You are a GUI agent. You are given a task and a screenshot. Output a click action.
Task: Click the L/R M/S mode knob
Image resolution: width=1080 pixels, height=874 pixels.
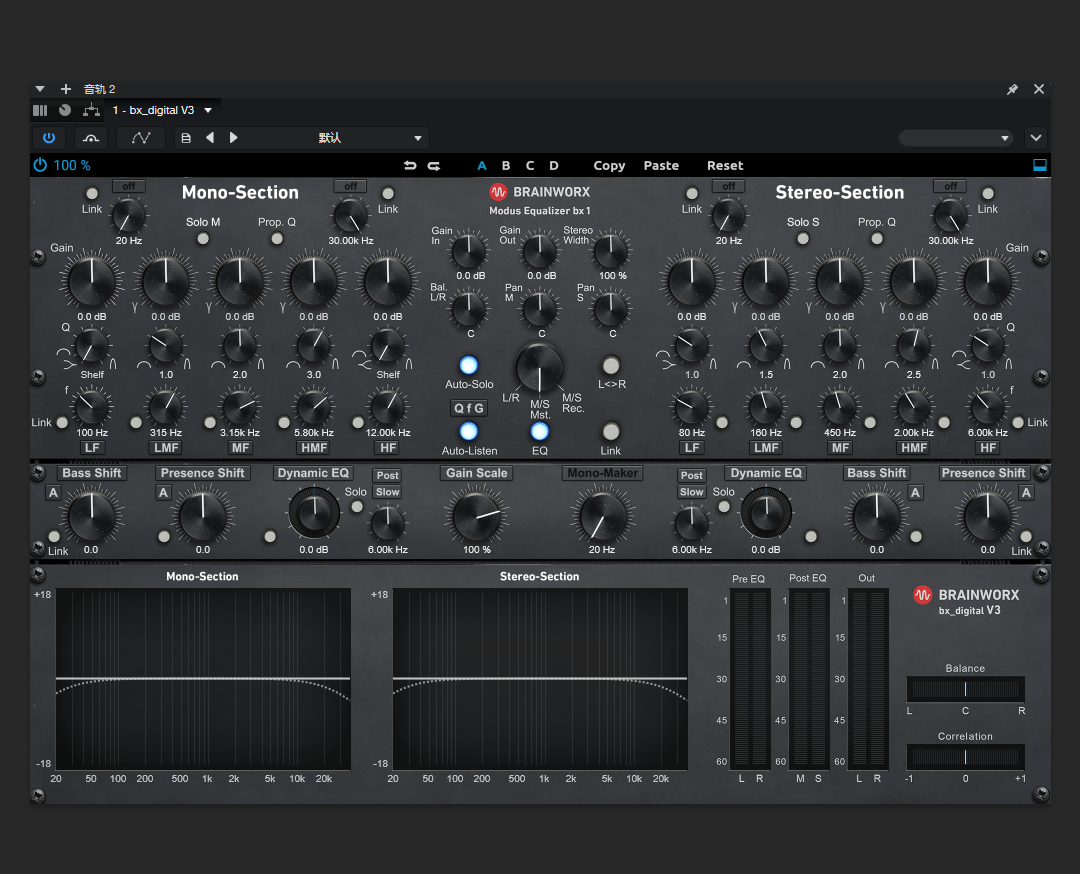(539, 368)
